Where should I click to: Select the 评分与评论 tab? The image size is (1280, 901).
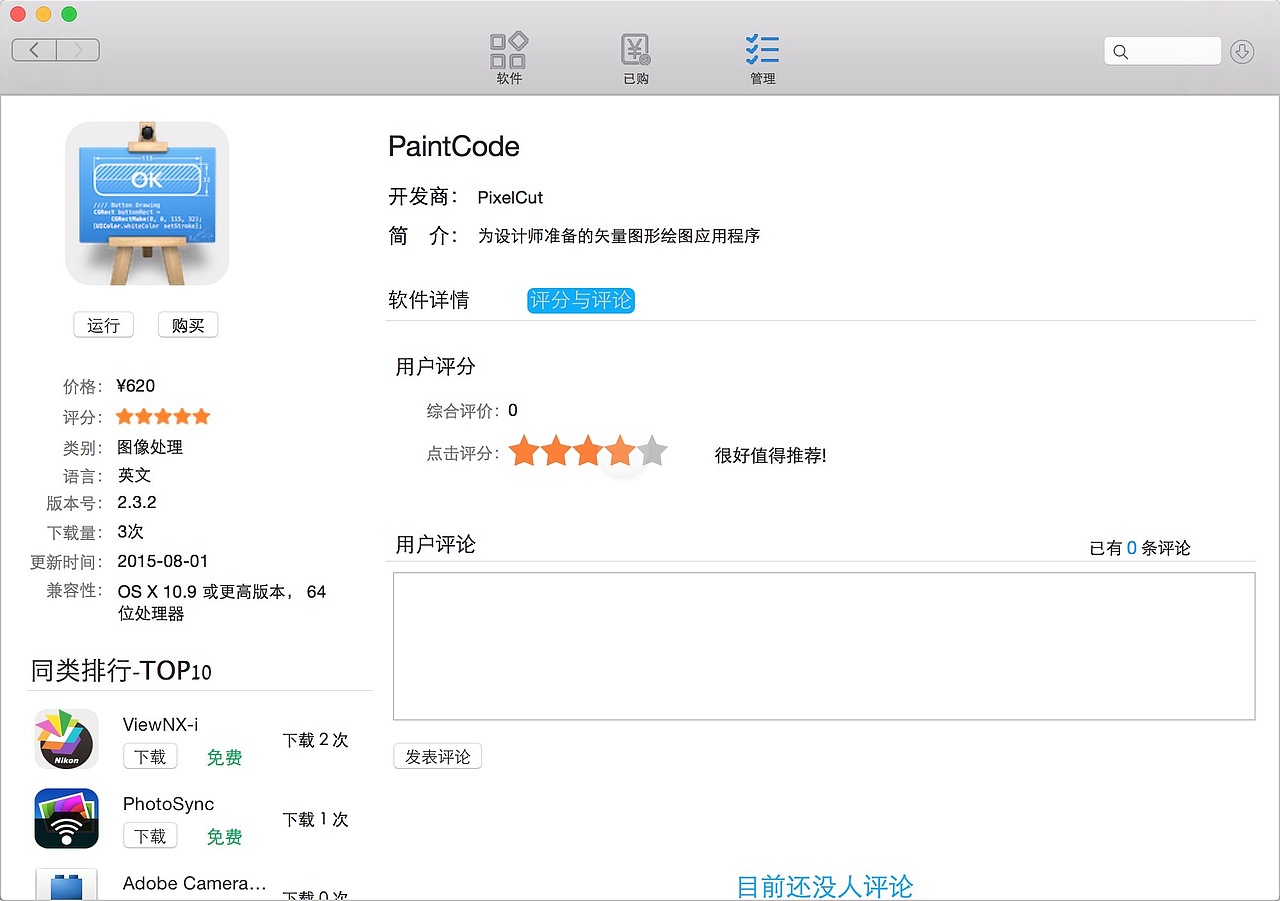(x=581, y=300)
